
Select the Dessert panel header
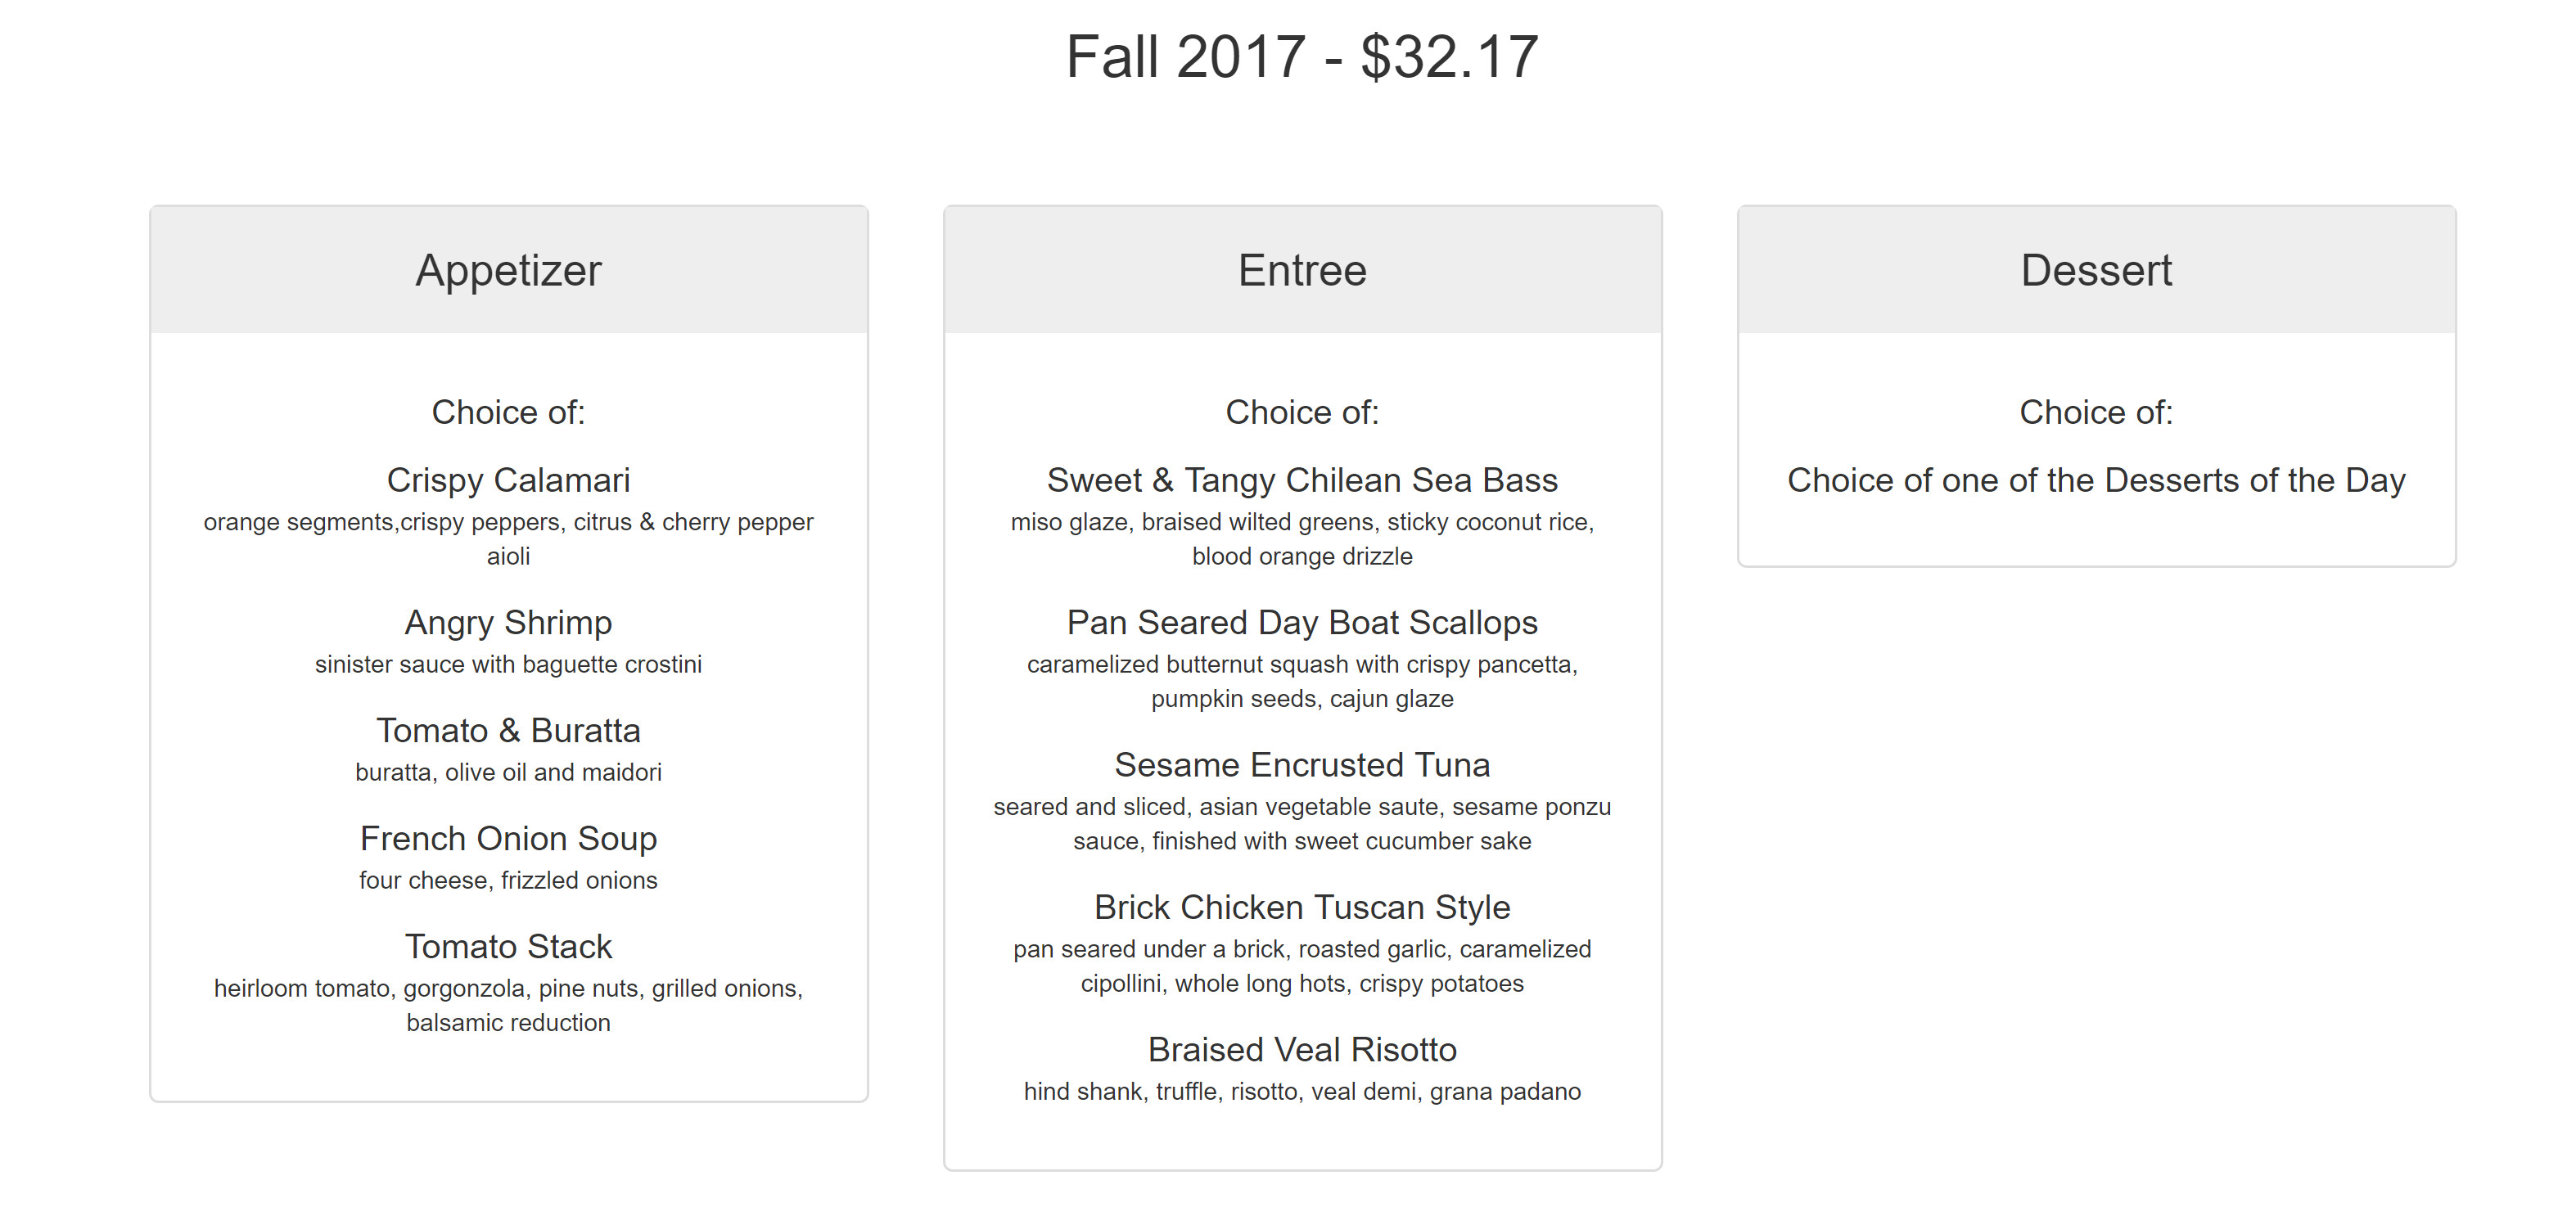tap(2096, 270)
